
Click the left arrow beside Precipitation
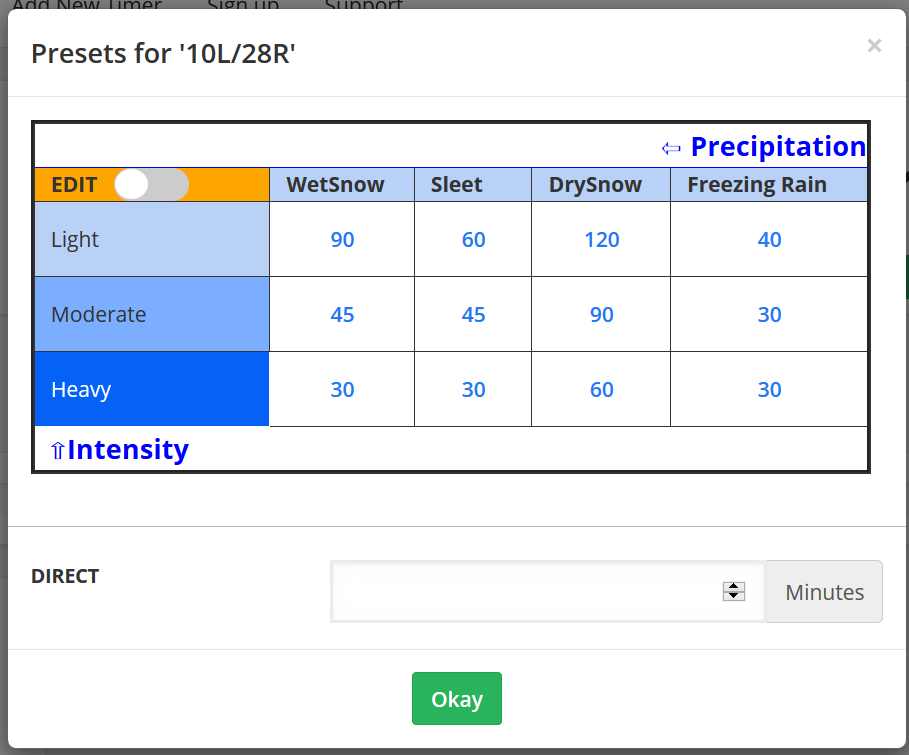pyautogui.click(x=671, y=148)
